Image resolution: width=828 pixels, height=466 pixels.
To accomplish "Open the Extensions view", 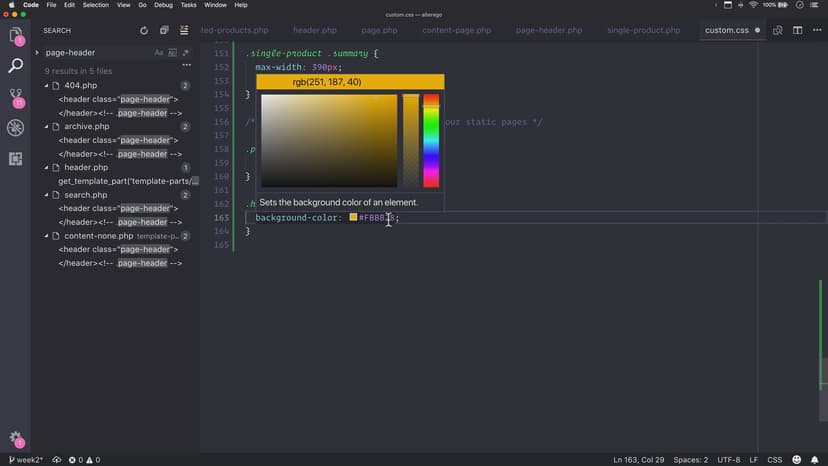I will tap(16, 159).
